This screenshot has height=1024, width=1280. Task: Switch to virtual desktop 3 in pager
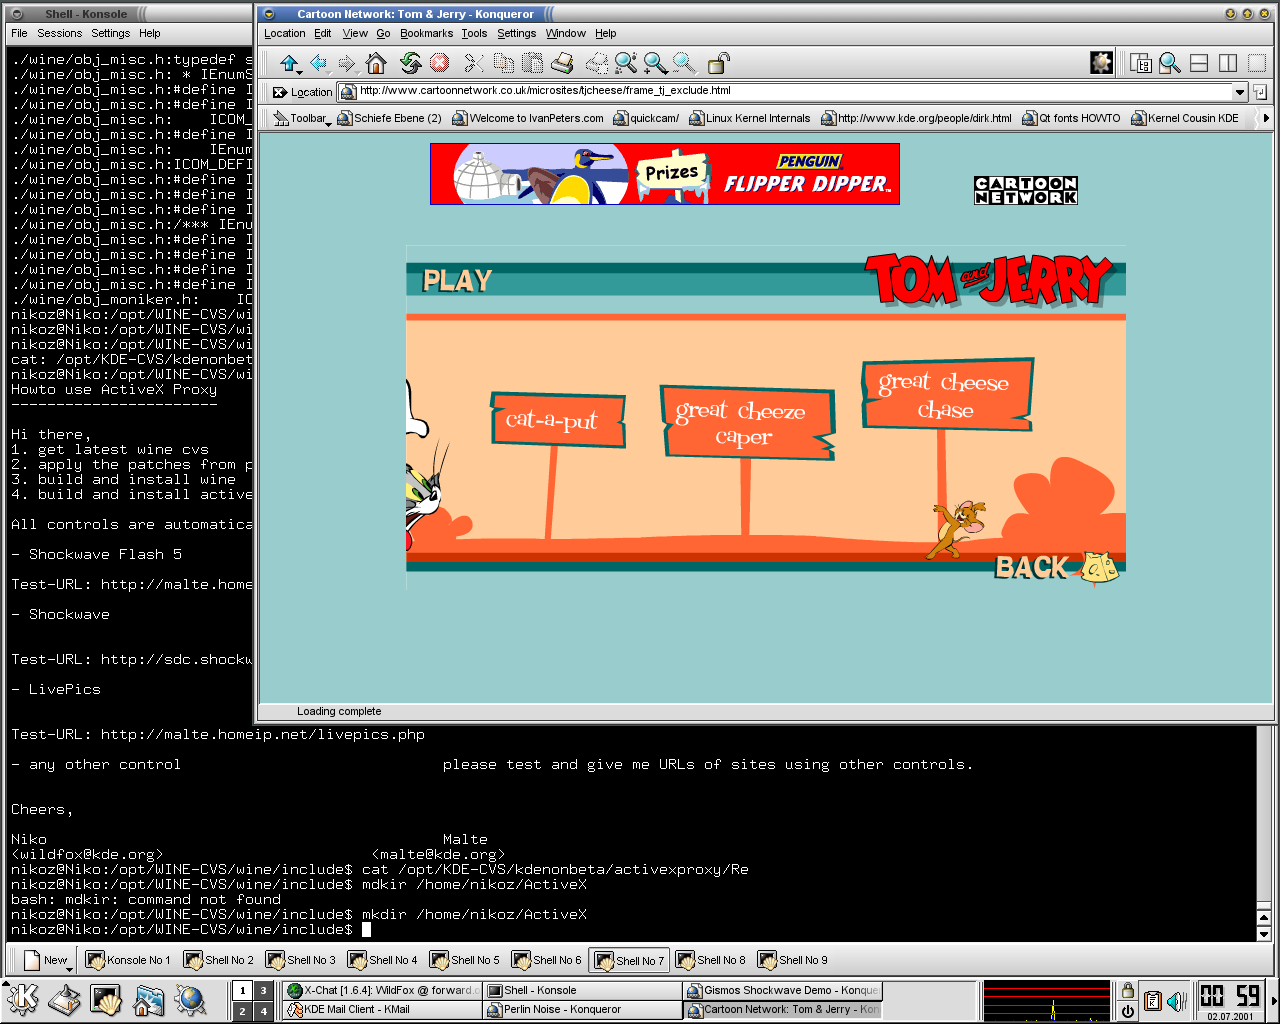pos(263,991)
